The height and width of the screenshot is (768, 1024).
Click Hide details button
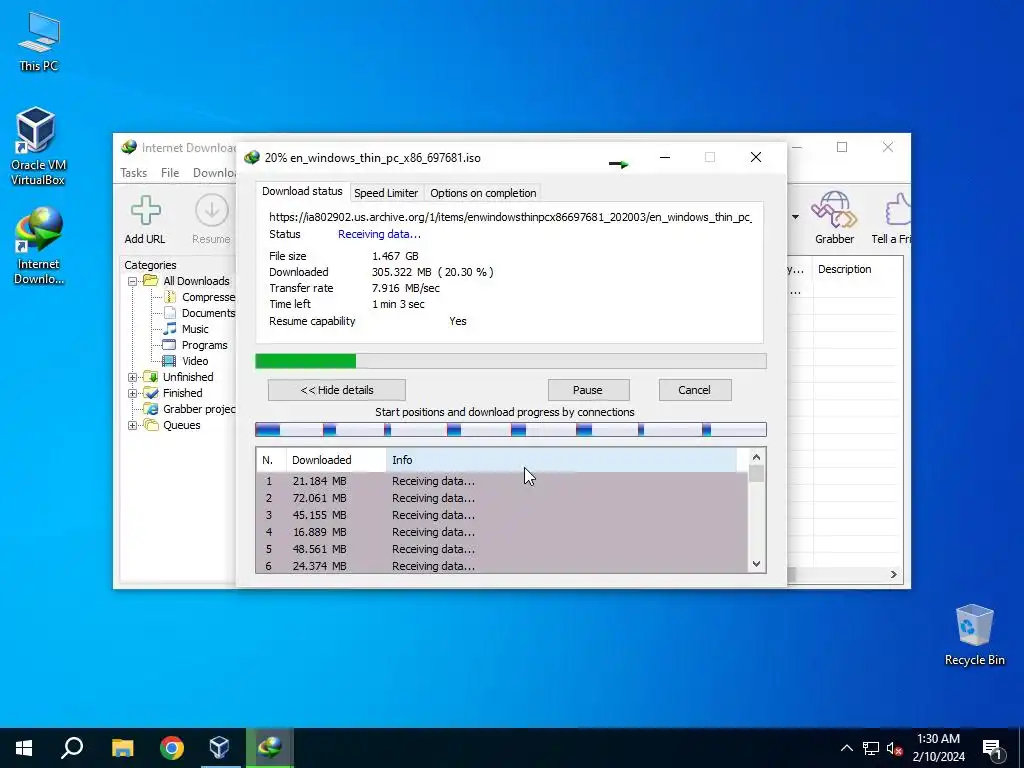click(x=337, y=390)
